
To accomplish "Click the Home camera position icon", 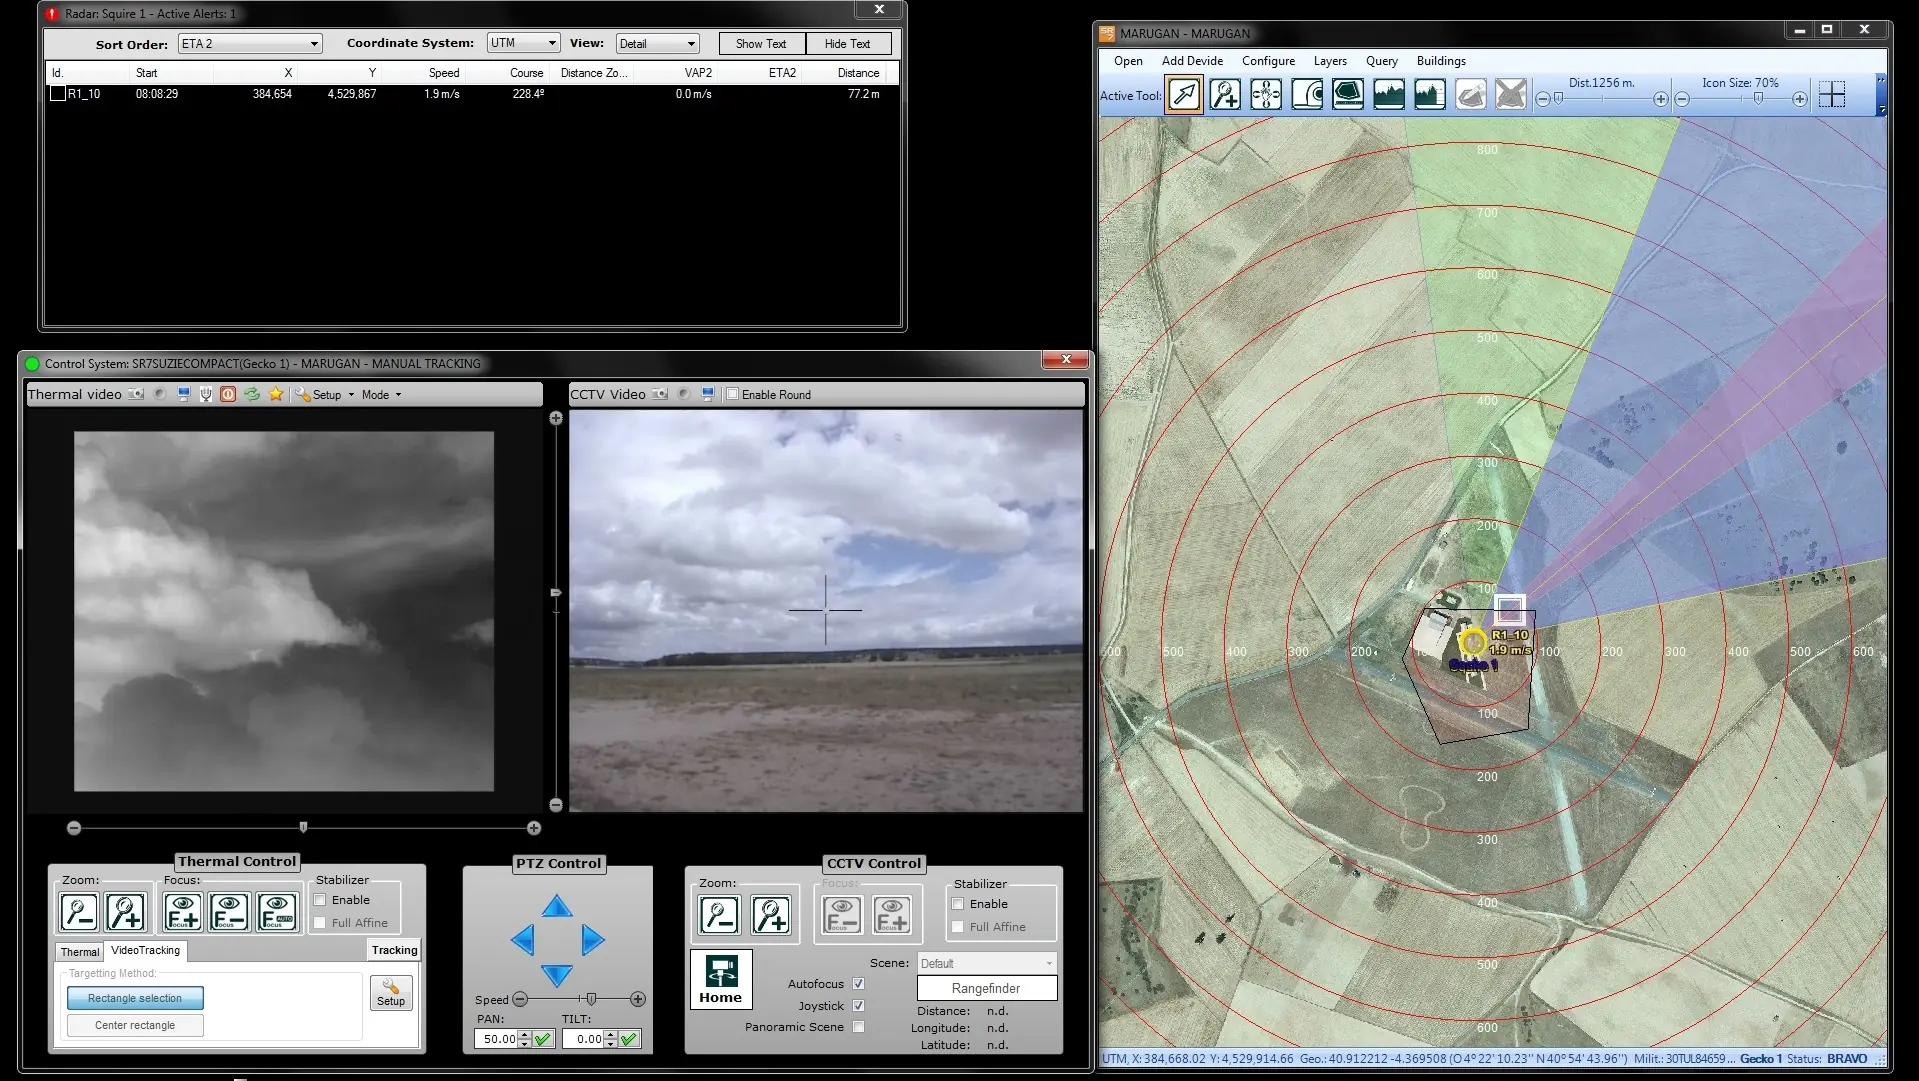I will pos(721,979).
